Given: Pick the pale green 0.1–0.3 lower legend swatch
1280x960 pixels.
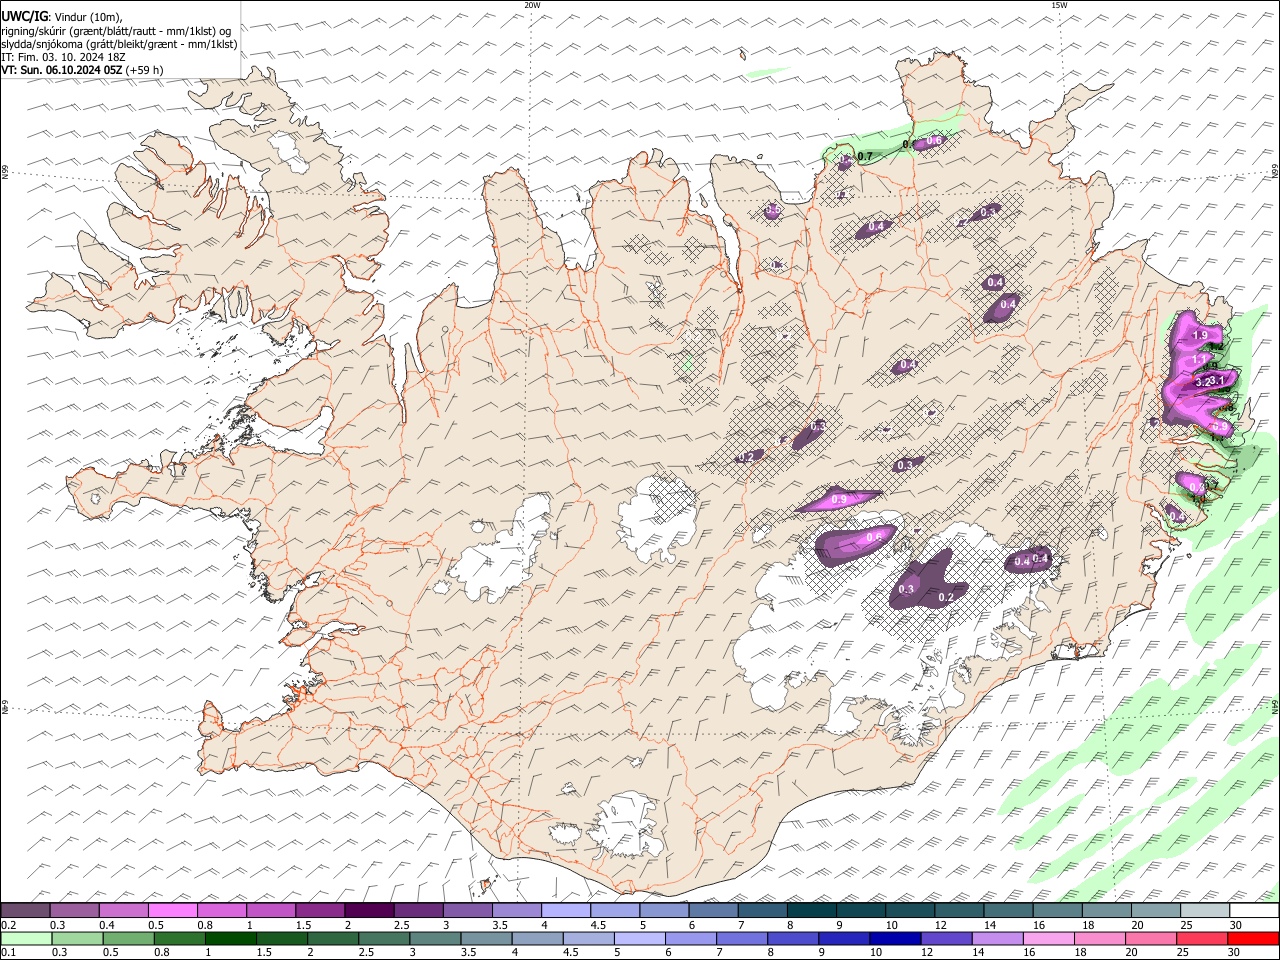Looking at the screenshot, I should pyautogui.click(x=25, y=938).
